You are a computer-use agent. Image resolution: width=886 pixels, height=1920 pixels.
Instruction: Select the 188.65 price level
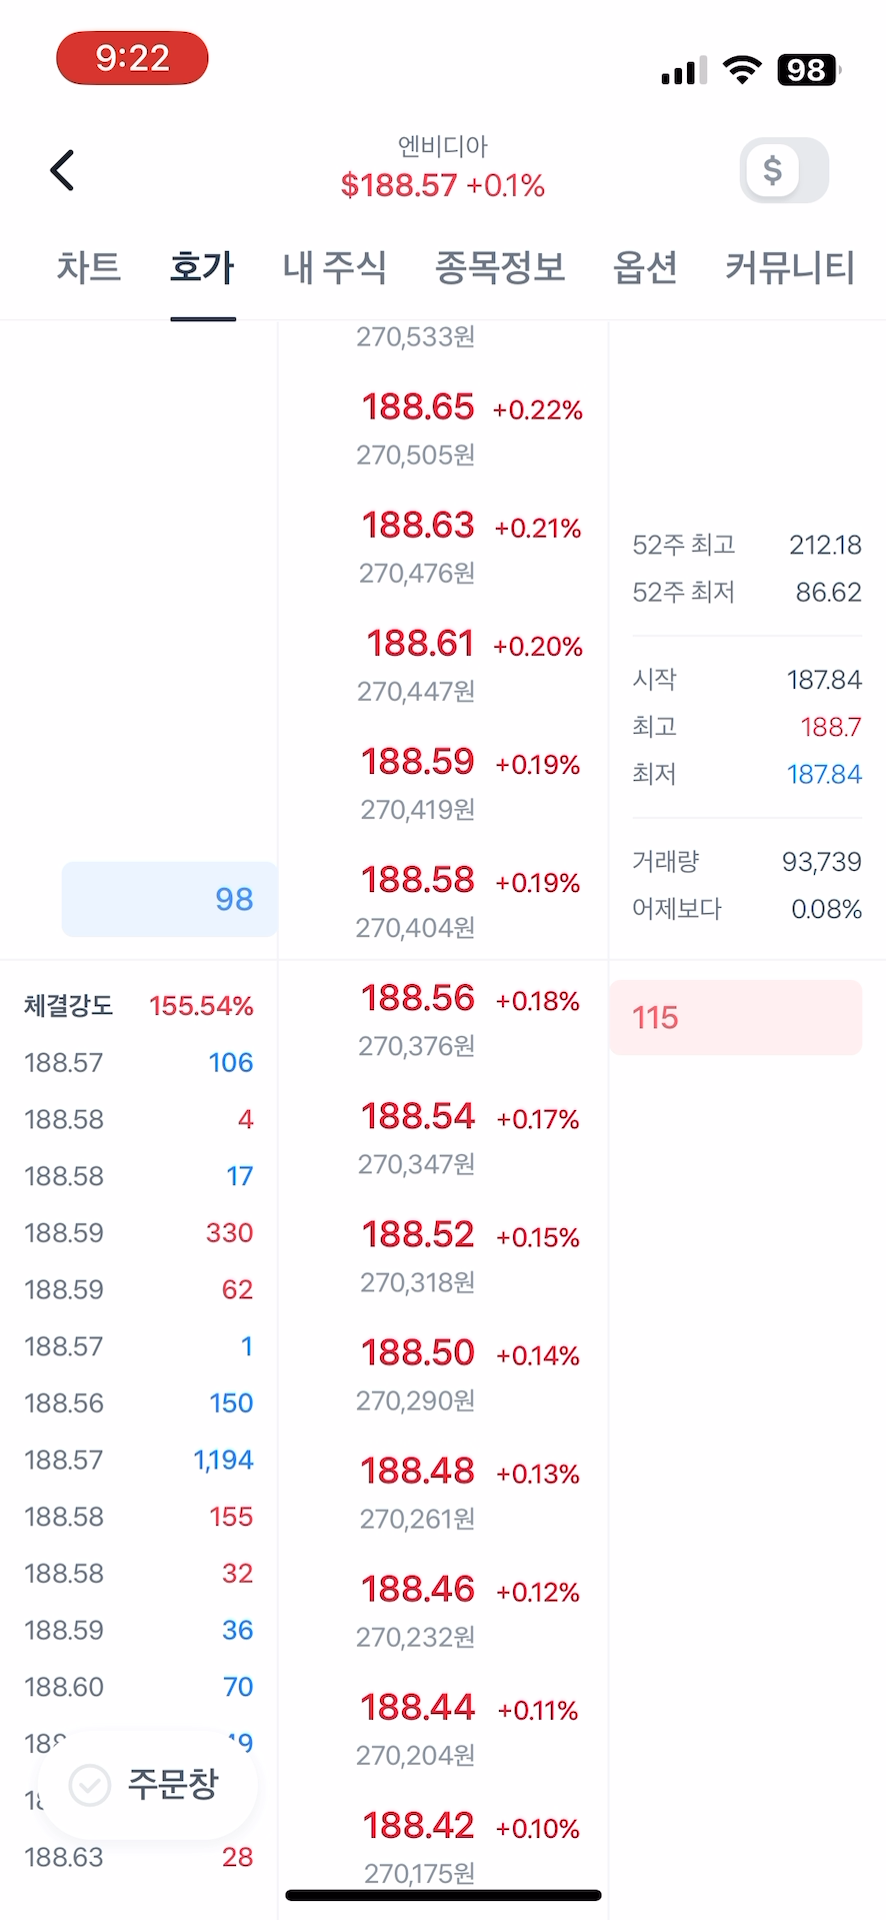pos(442,427)
